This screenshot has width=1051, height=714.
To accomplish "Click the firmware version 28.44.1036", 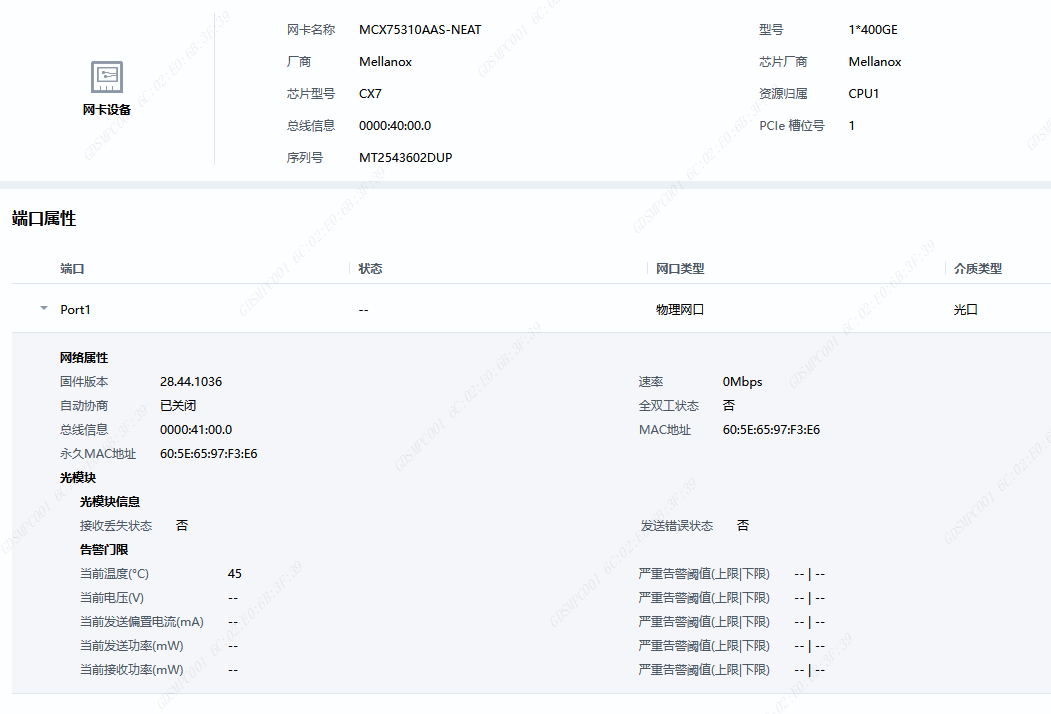I will (191, 382).
